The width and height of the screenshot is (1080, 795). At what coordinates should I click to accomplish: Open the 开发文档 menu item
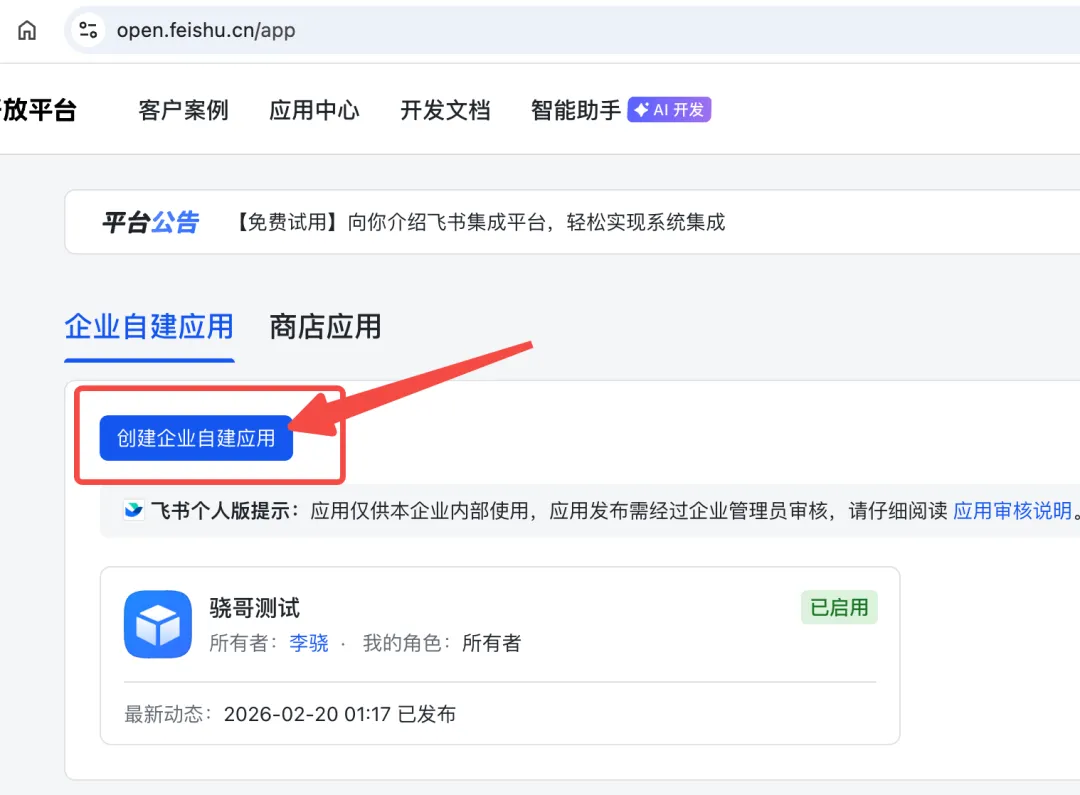coord(445,110)
